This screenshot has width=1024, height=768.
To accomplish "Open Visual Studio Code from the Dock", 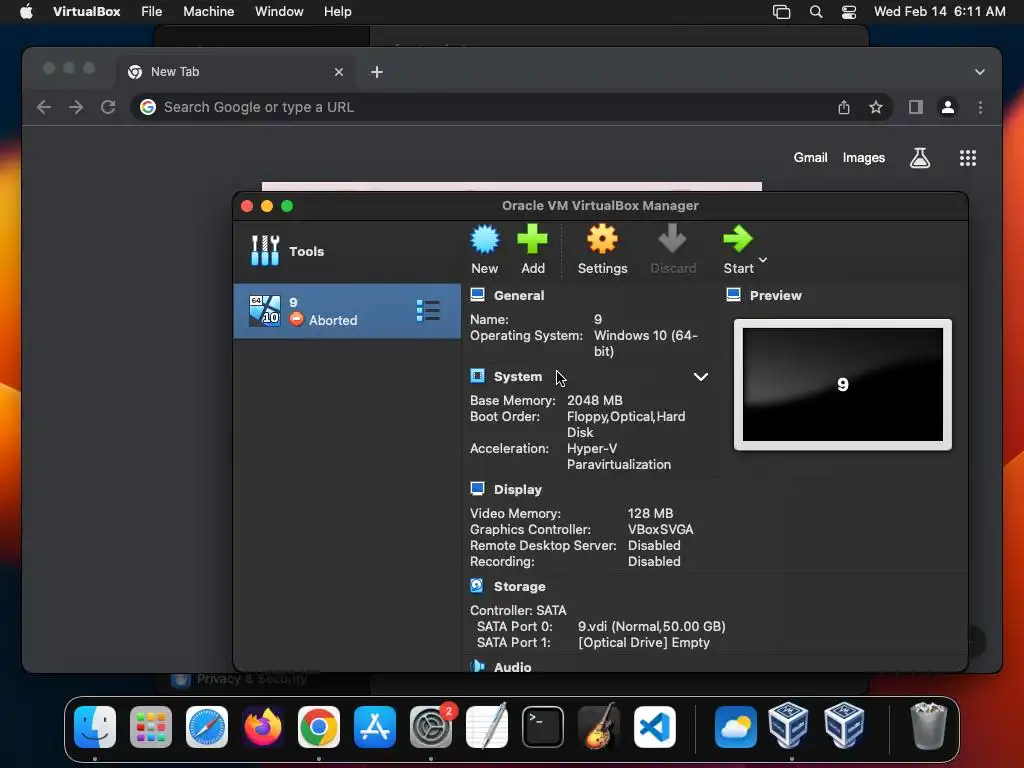I will click(x=654, y=726).
